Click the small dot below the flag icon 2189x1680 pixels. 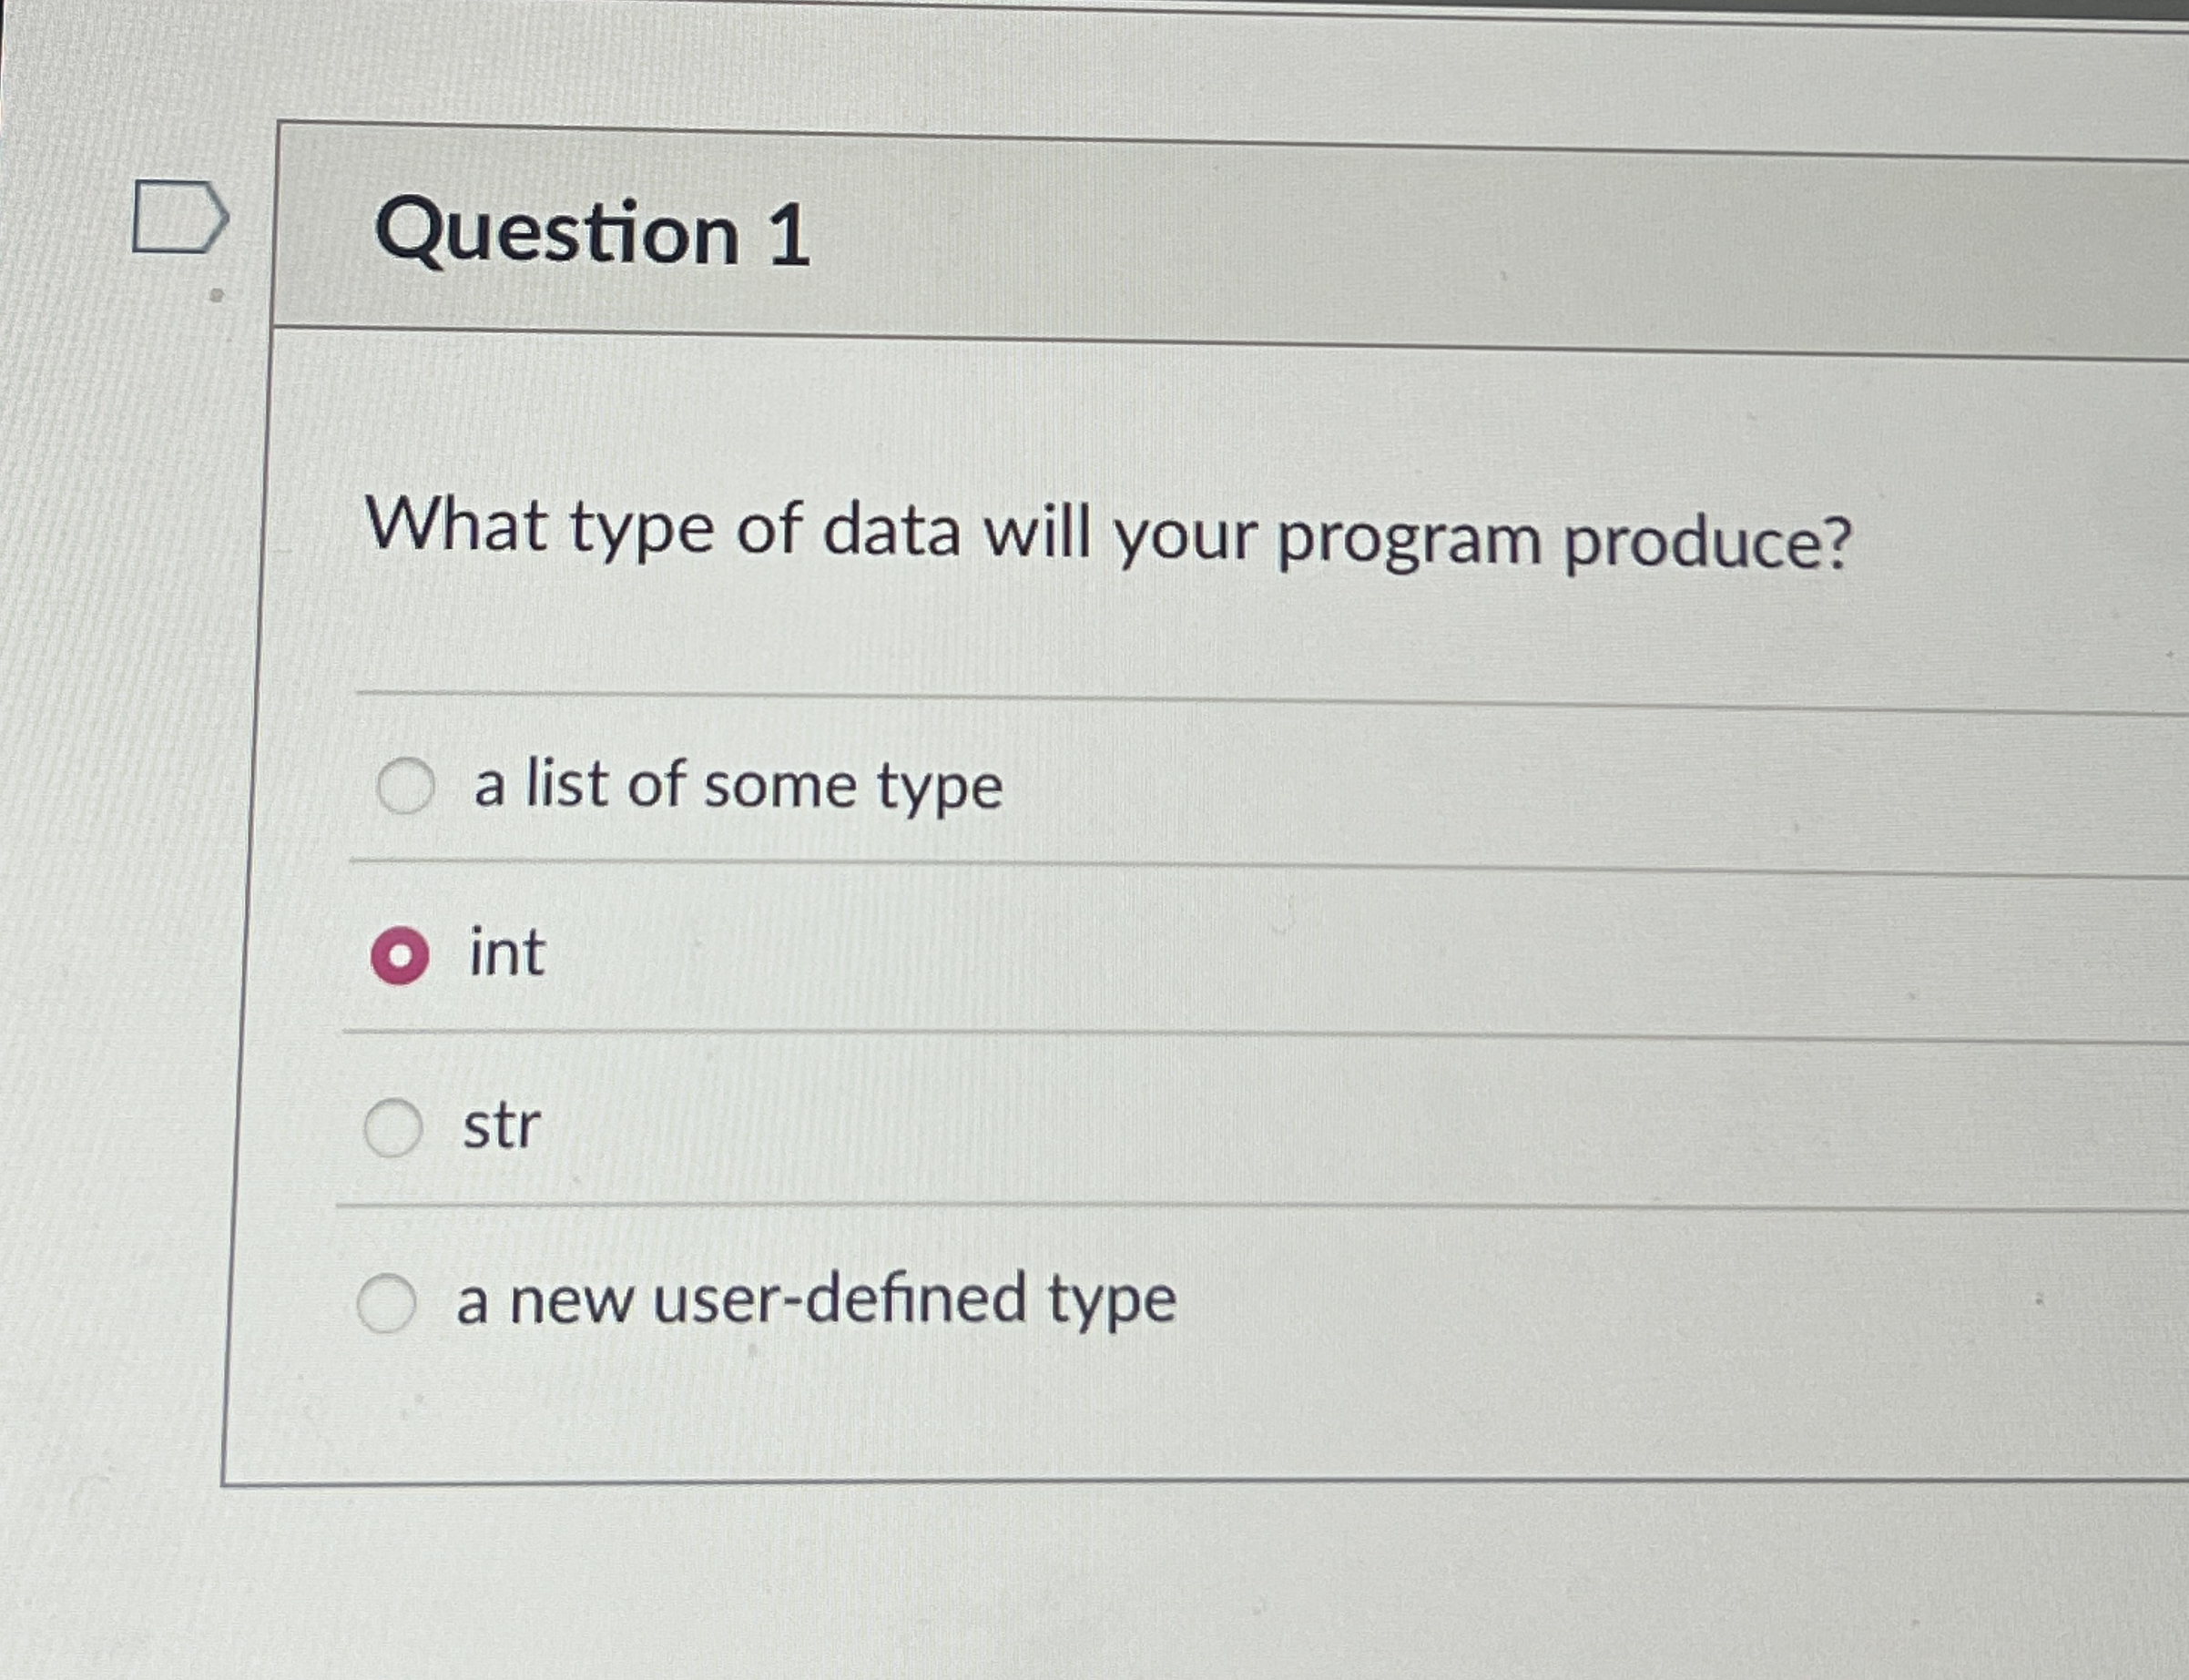pyautogui.click(x=216, y=297)
